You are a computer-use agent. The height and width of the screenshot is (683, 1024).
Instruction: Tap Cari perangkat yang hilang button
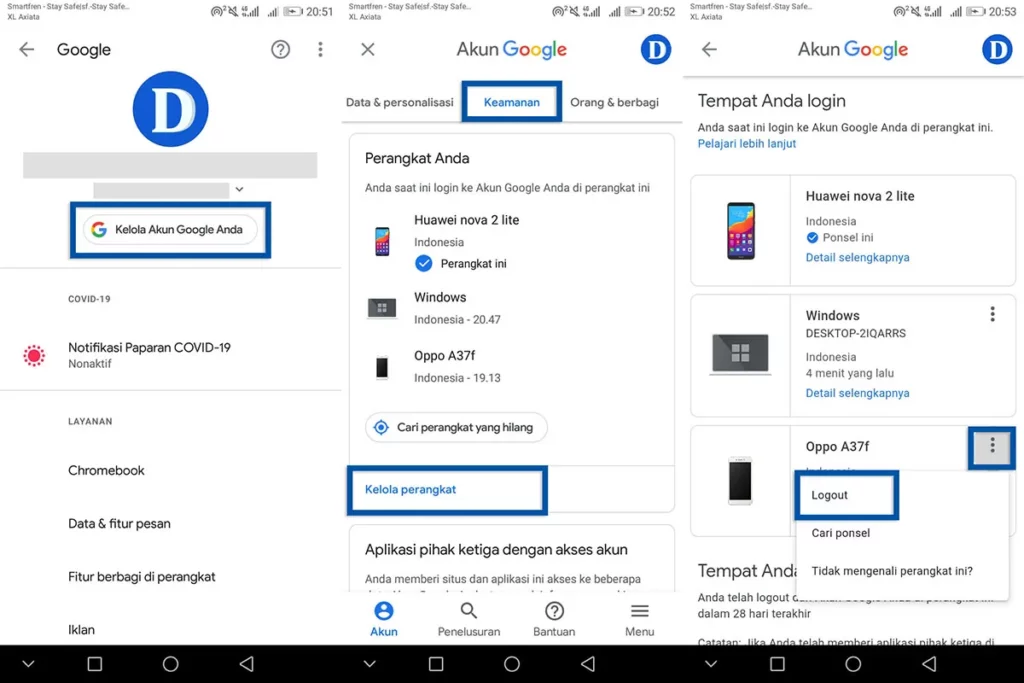click(456, 428)
